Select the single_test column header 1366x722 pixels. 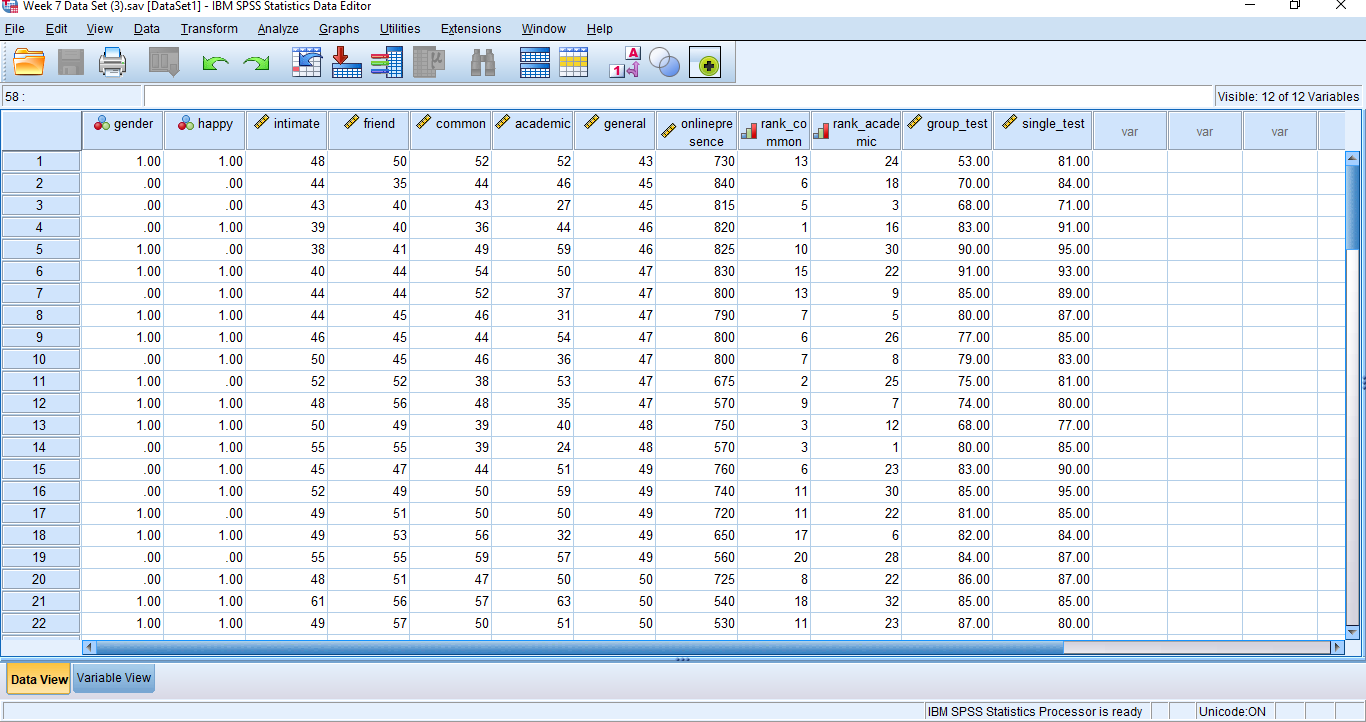[x=1043, y=131]
